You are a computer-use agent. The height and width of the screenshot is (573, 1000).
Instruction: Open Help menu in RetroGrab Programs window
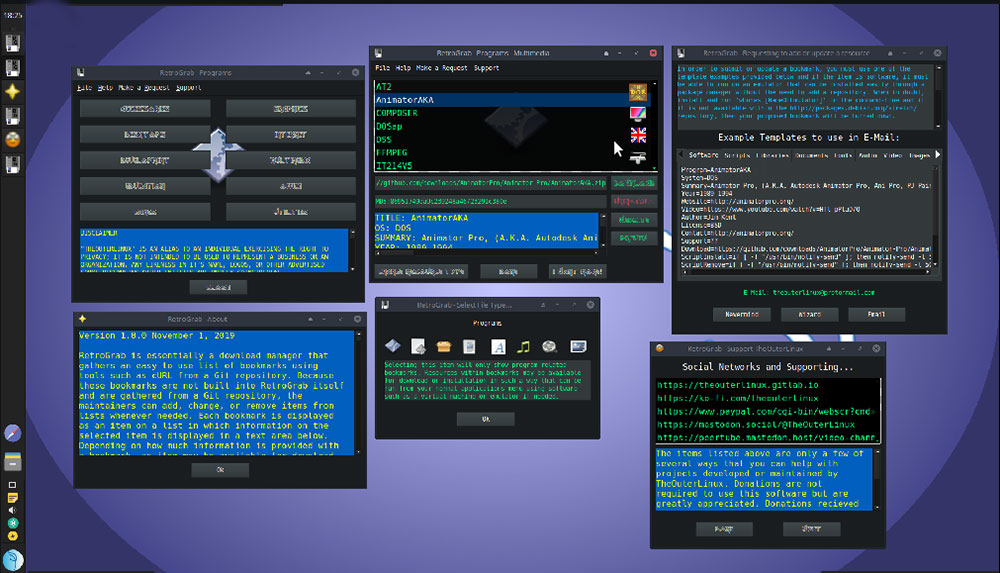pos(105,87)
